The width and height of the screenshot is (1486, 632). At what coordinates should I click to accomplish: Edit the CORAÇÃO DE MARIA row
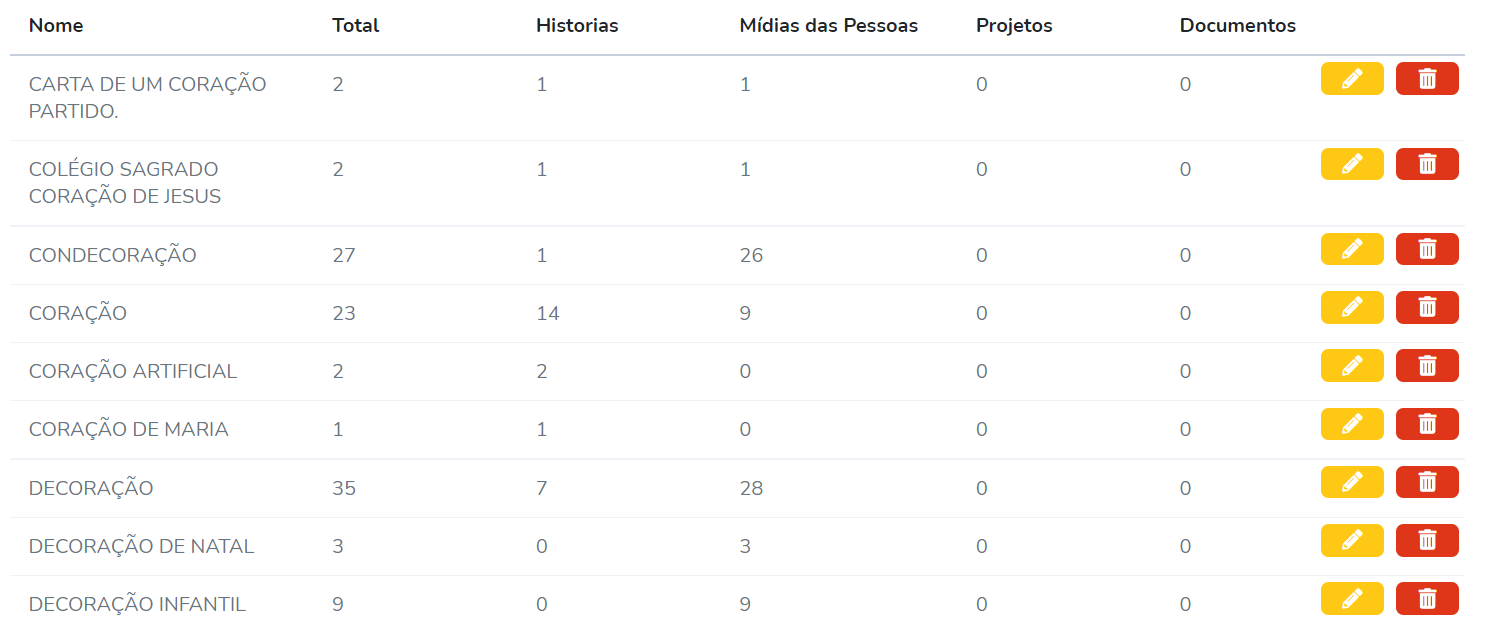1352,424
